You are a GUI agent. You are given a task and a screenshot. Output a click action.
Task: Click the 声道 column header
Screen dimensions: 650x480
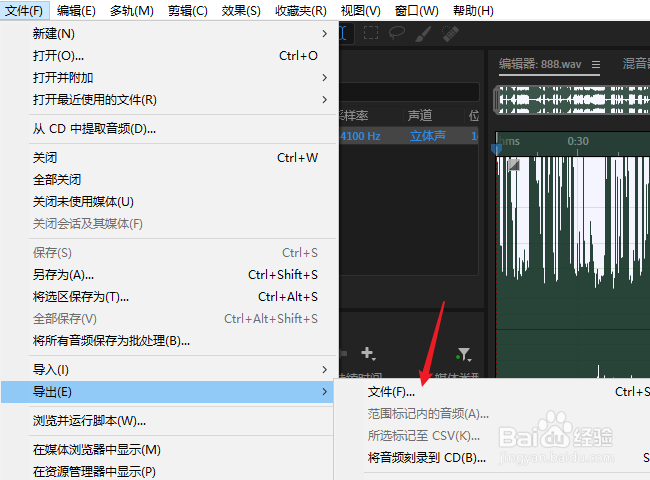click(x=420, y=116)
